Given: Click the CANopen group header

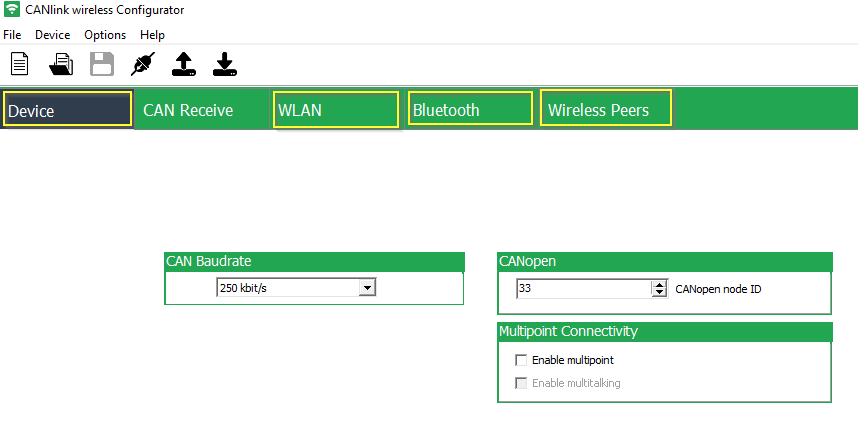Looking at the screenshot, I should pyautogui.click(x=665, y=262).
